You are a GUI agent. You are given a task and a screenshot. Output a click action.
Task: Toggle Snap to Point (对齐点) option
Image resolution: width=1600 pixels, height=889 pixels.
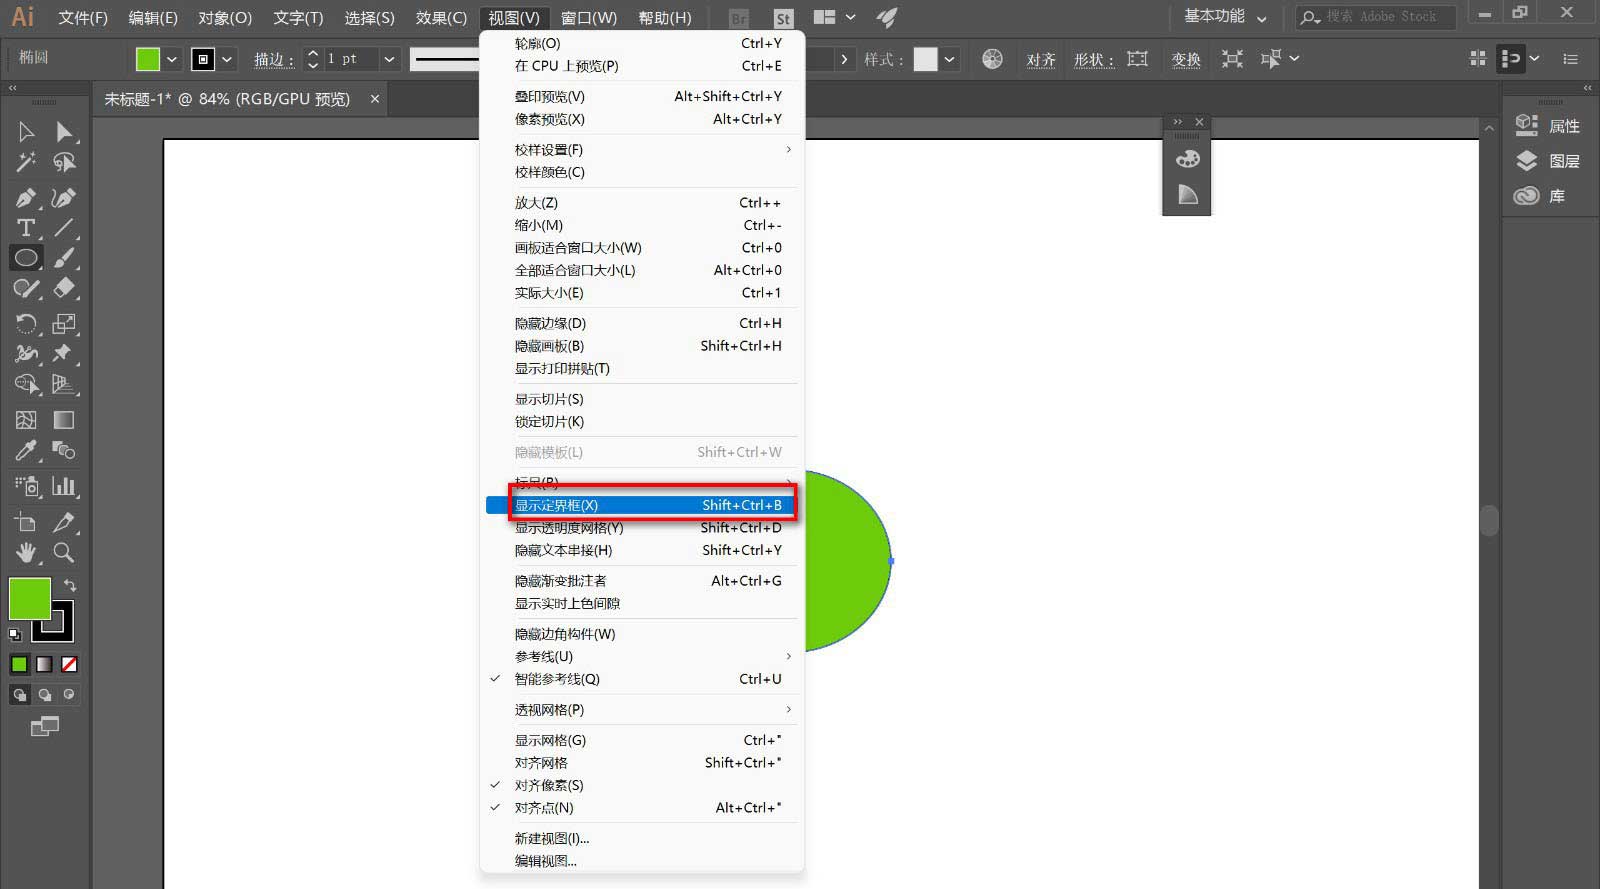544,808
